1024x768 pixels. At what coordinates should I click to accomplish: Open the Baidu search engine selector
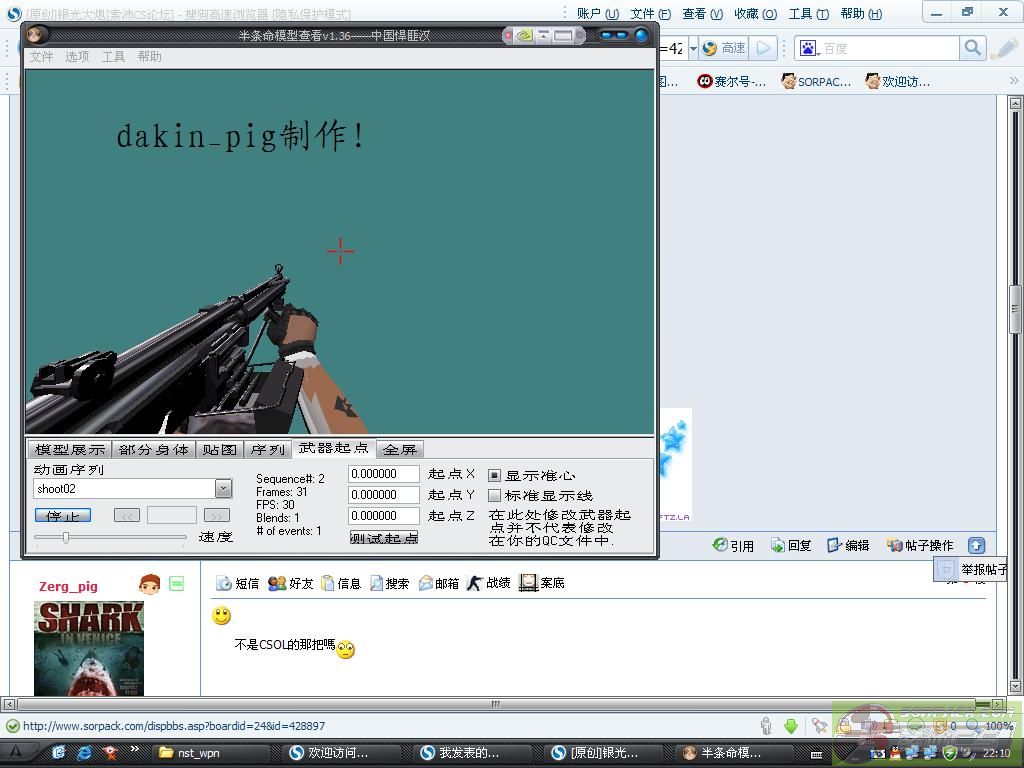point(809,48)
